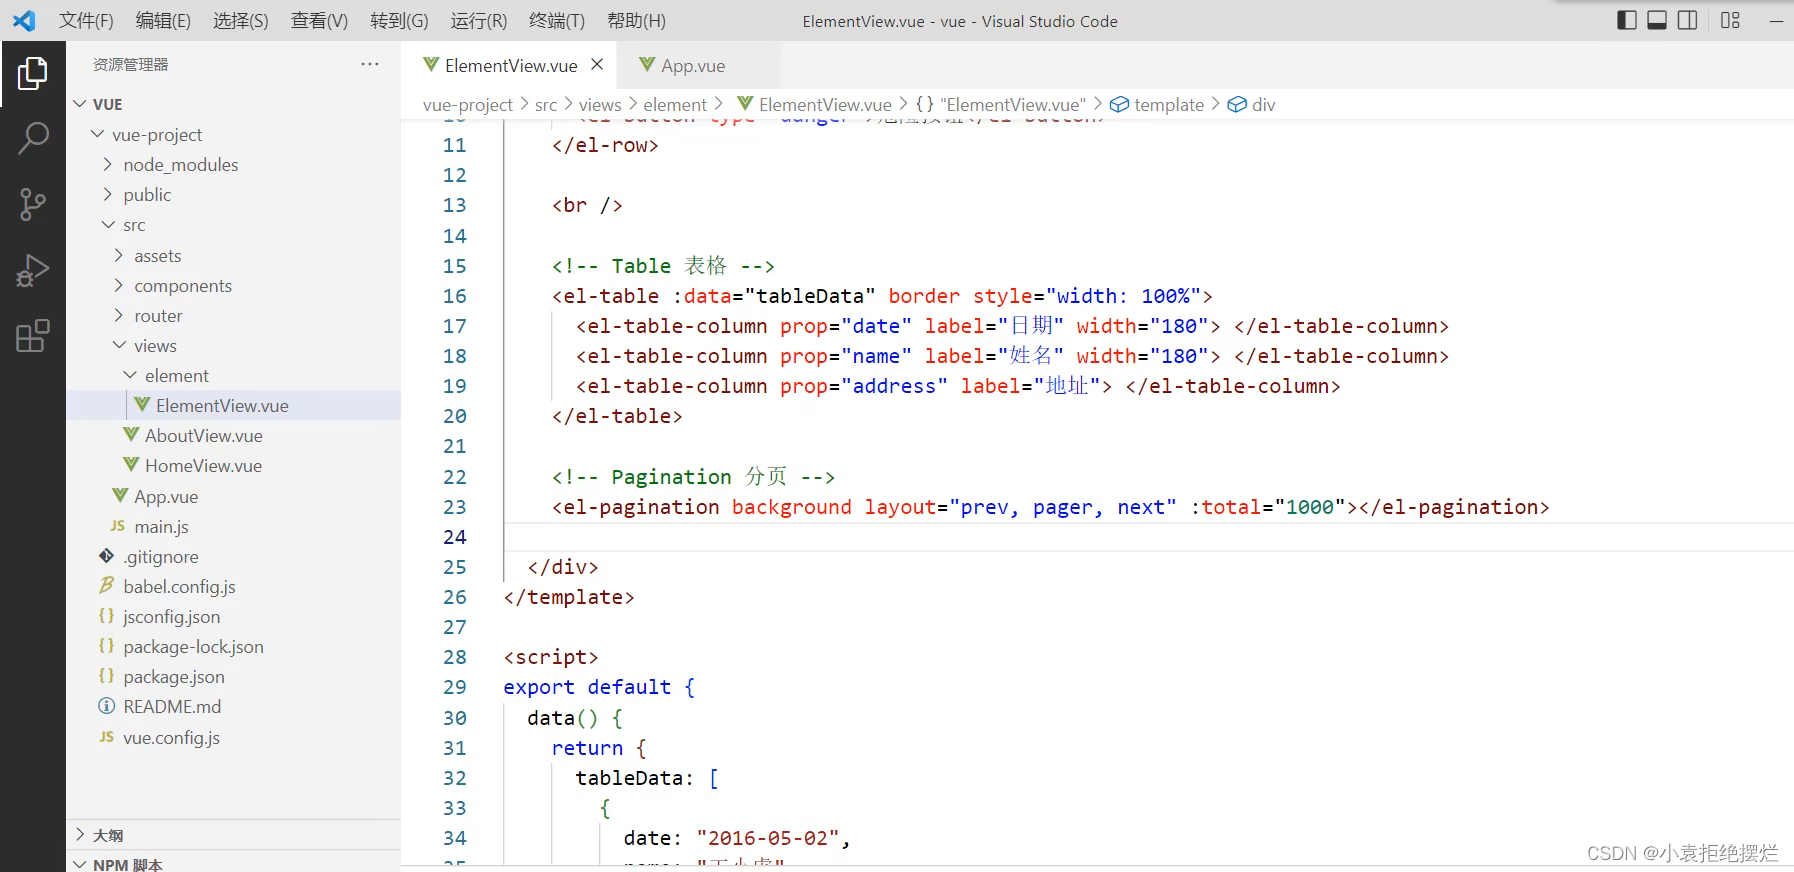This screenshot has width=1794, height=872.
Task: Open App.vue in the file tree
Action: tap(234, 496)
